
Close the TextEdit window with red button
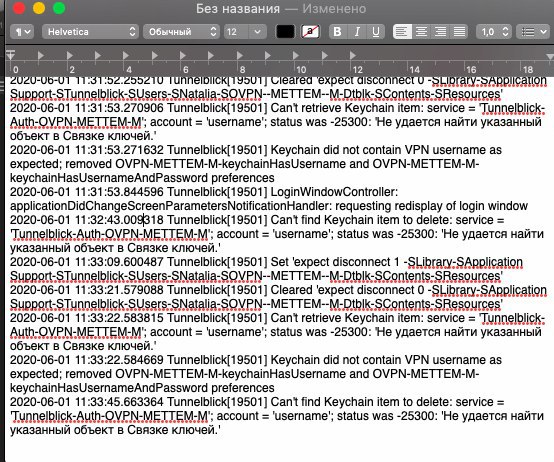(x=19, y=8)
